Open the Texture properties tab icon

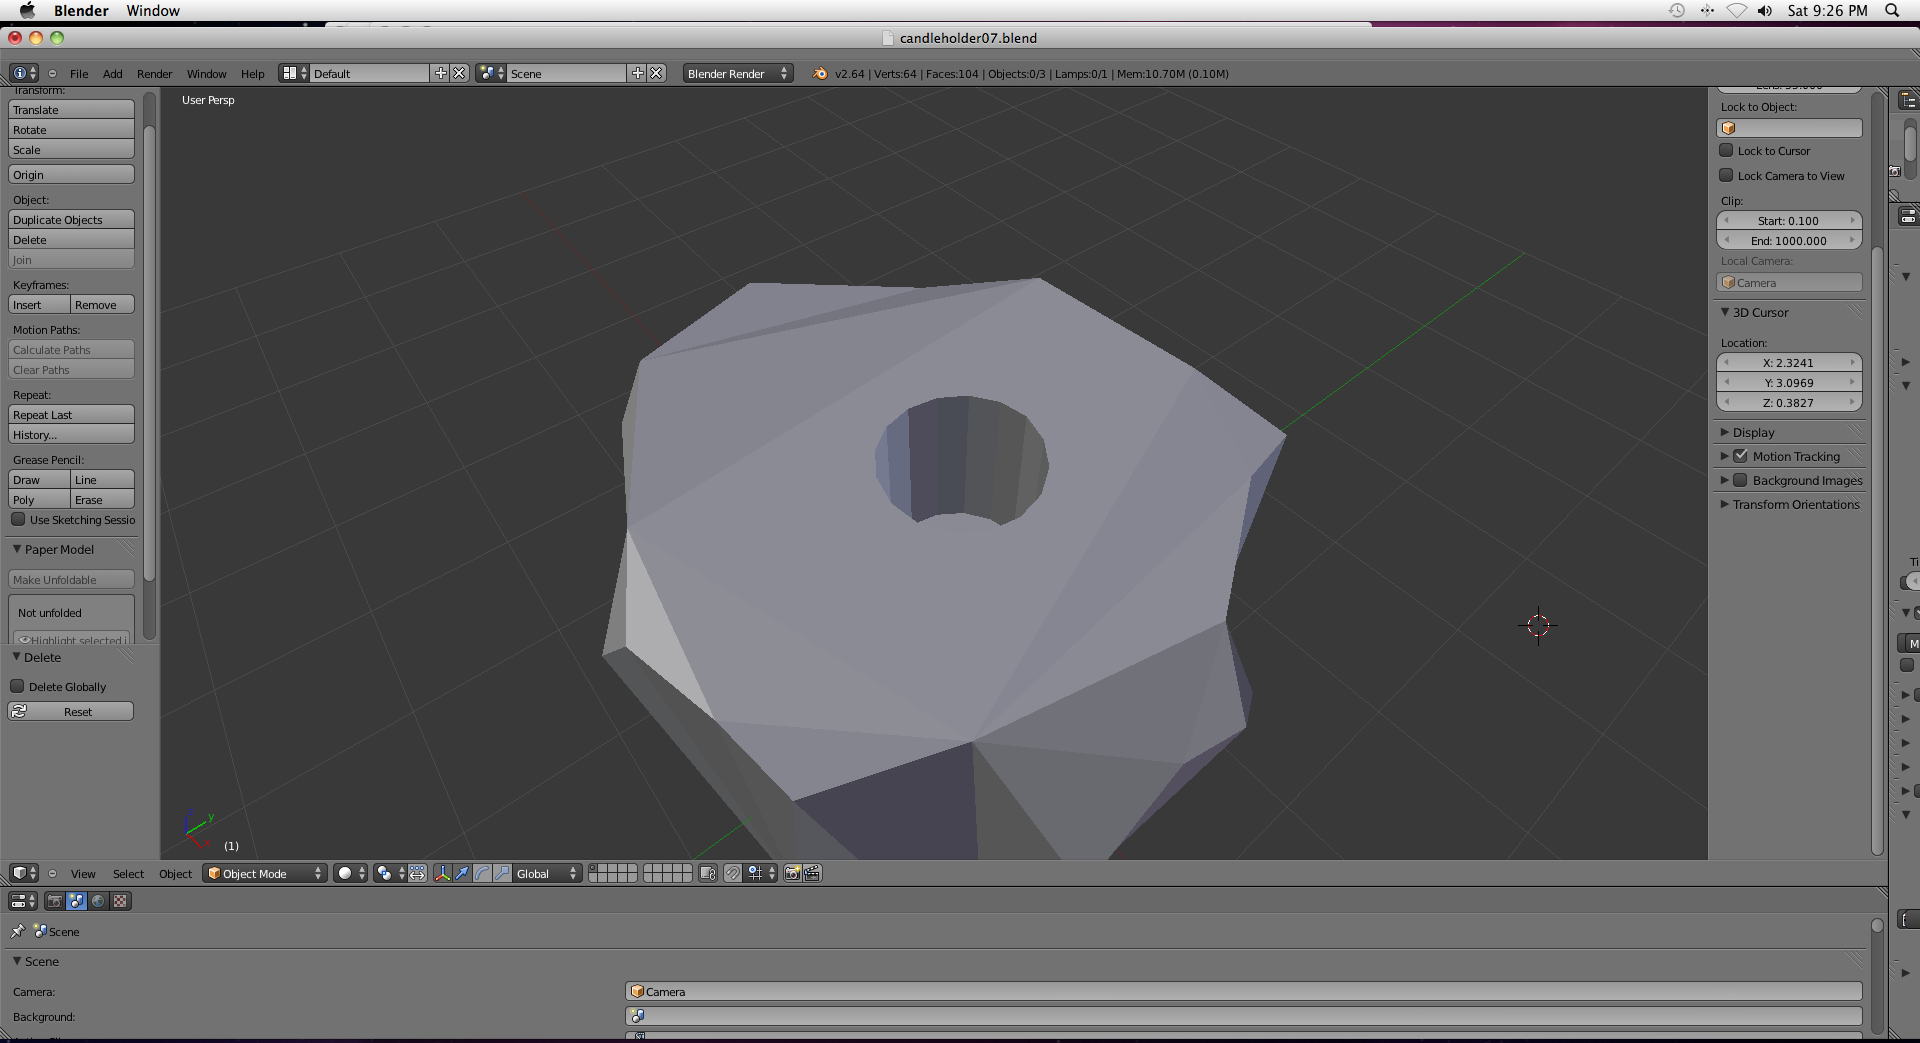120,901
